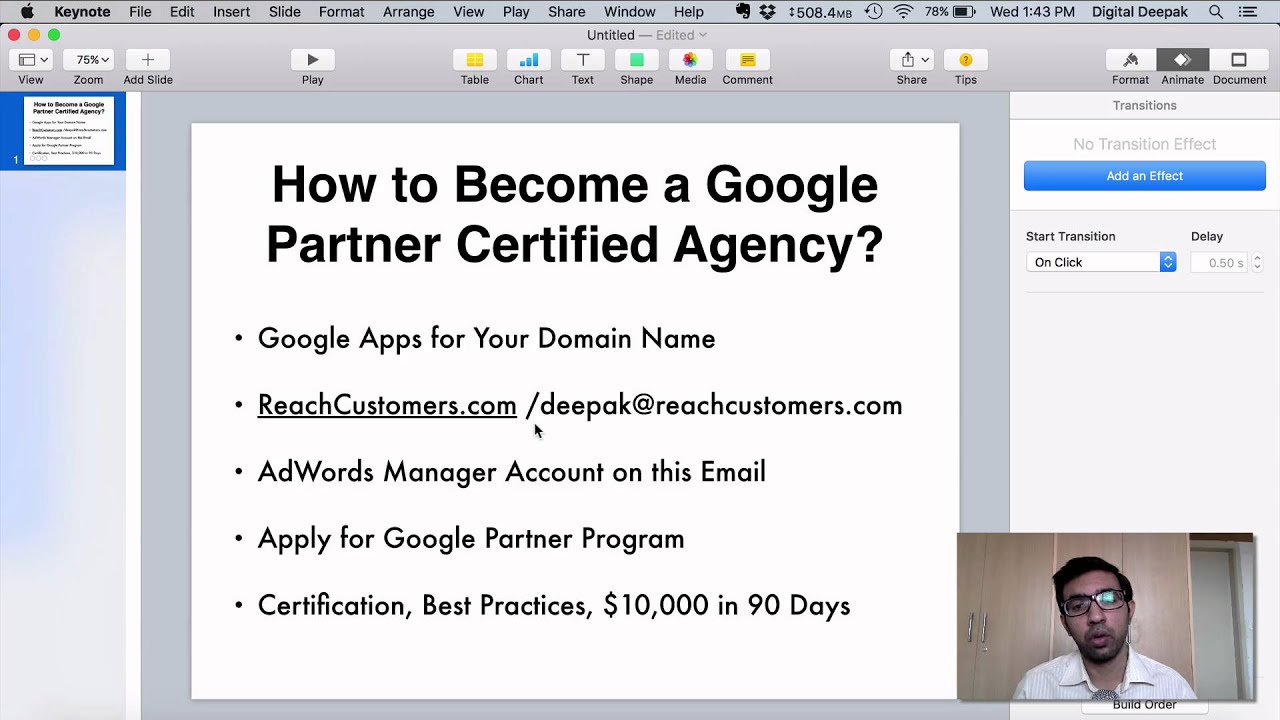Toggle the Animate inspector
Image resolution: width=1280 pixels, height=720 pixels.
(1182, 60)
